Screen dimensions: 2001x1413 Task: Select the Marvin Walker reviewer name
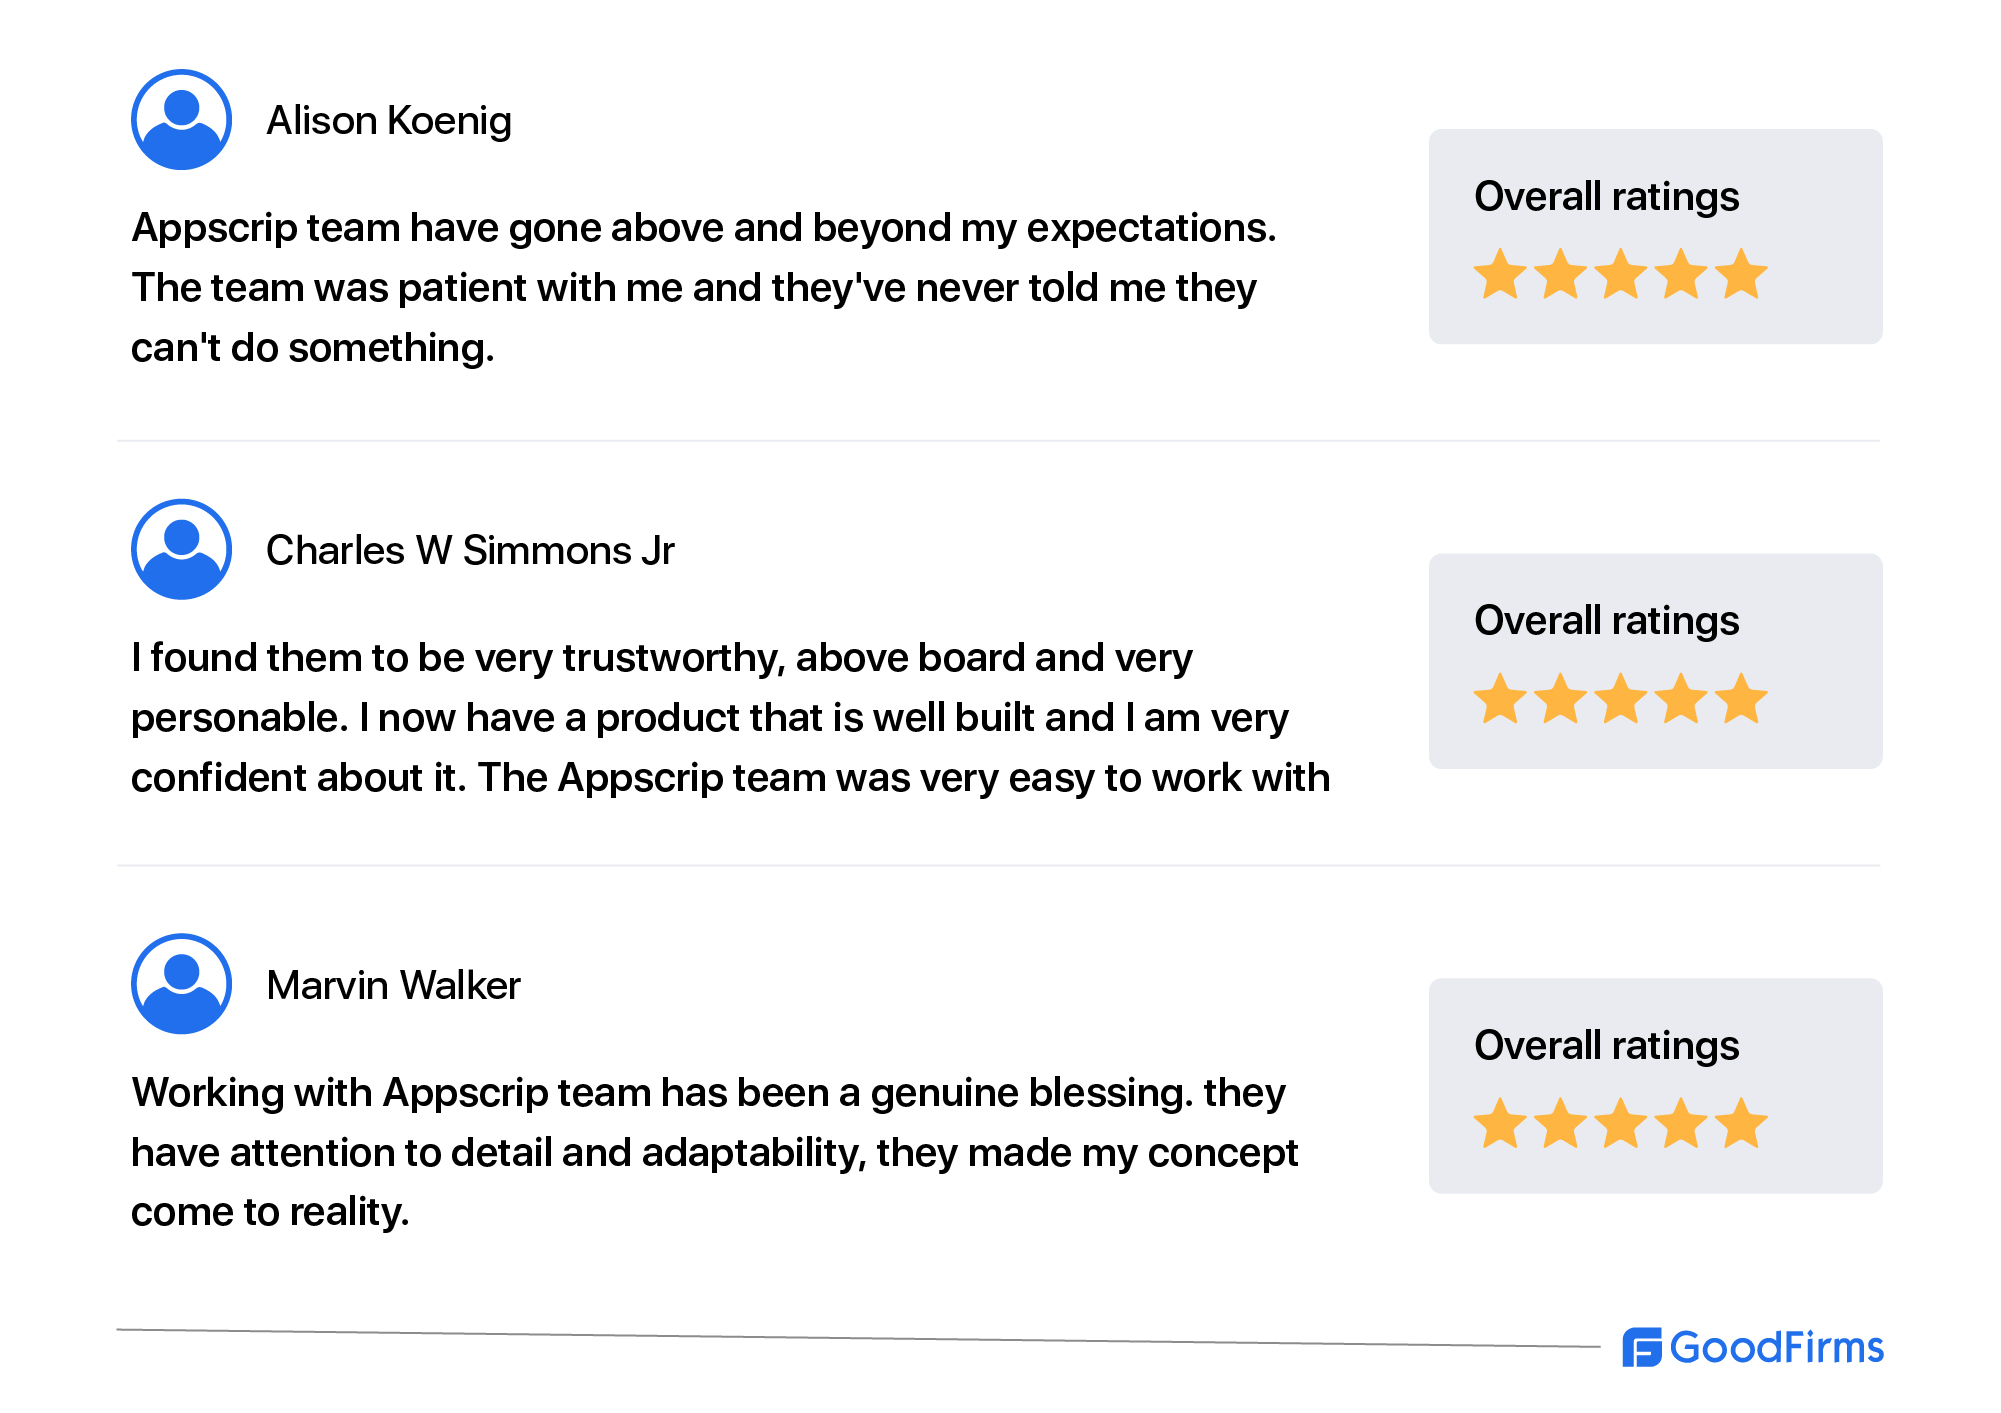[393, 985]
